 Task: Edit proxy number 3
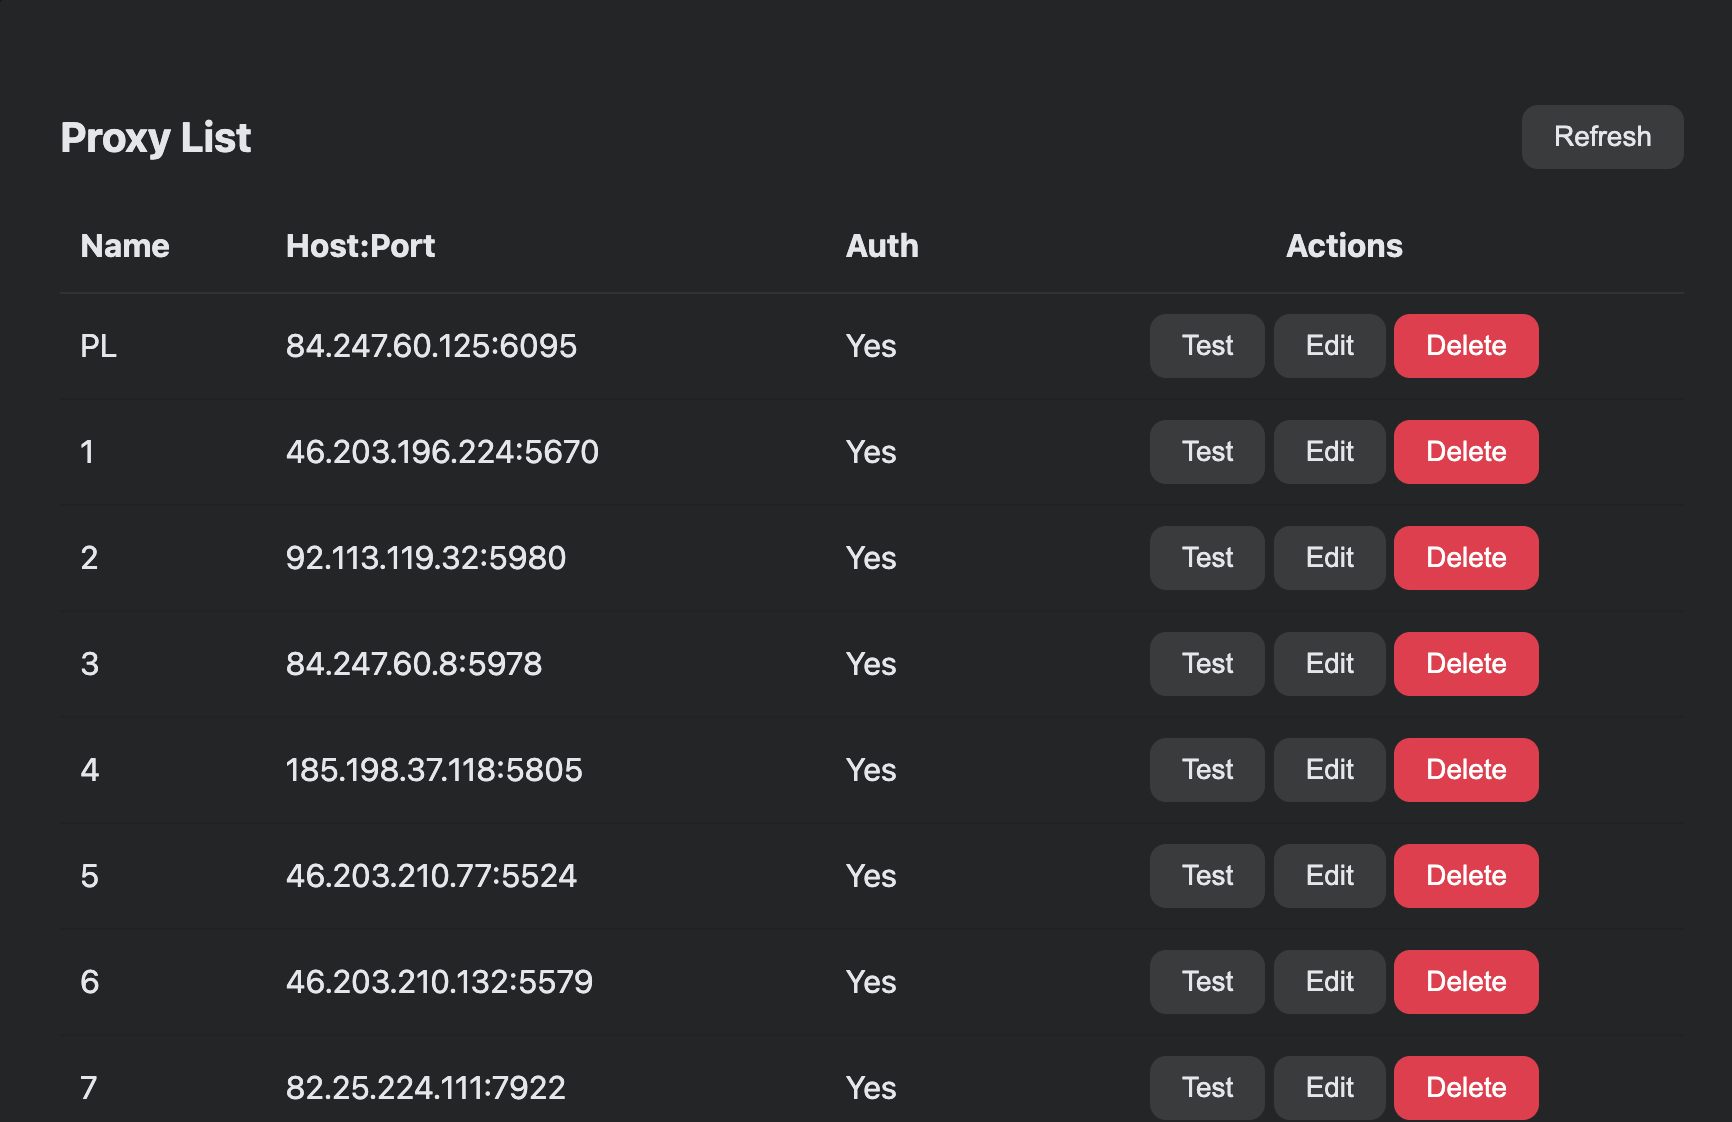coord(1329,663)
